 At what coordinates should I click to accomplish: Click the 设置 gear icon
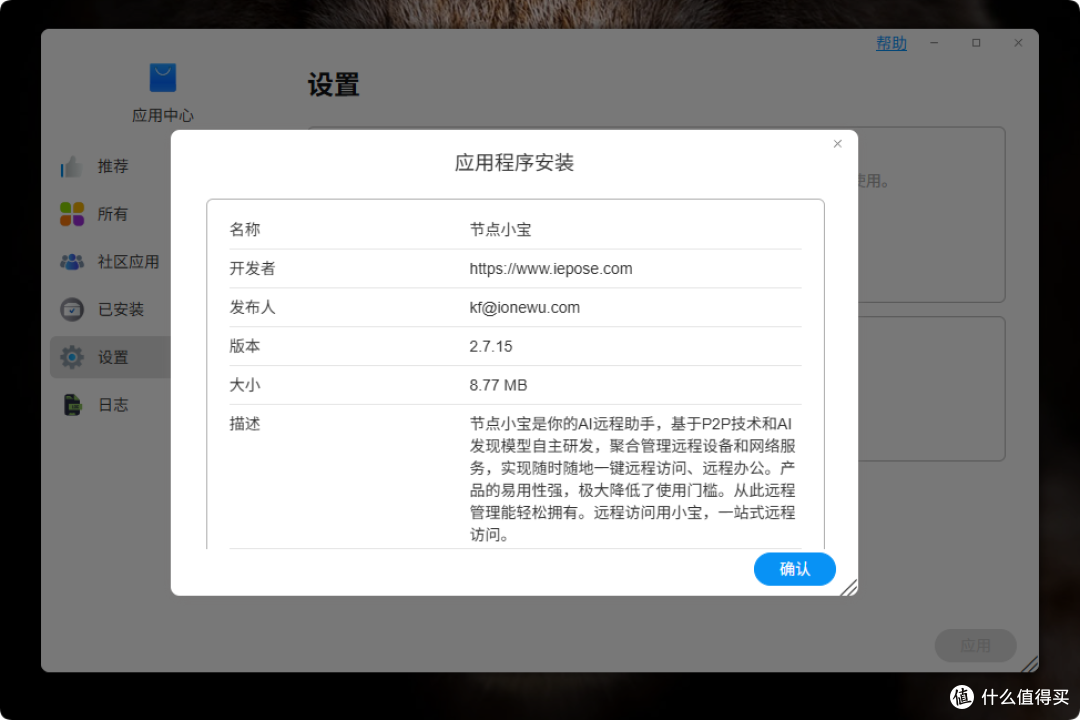point(72,357)
